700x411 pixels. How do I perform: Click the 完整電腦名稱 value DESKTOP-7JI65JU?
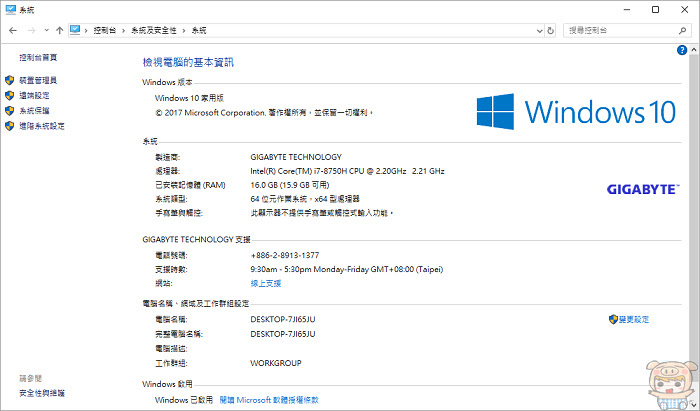pos(283,334)
